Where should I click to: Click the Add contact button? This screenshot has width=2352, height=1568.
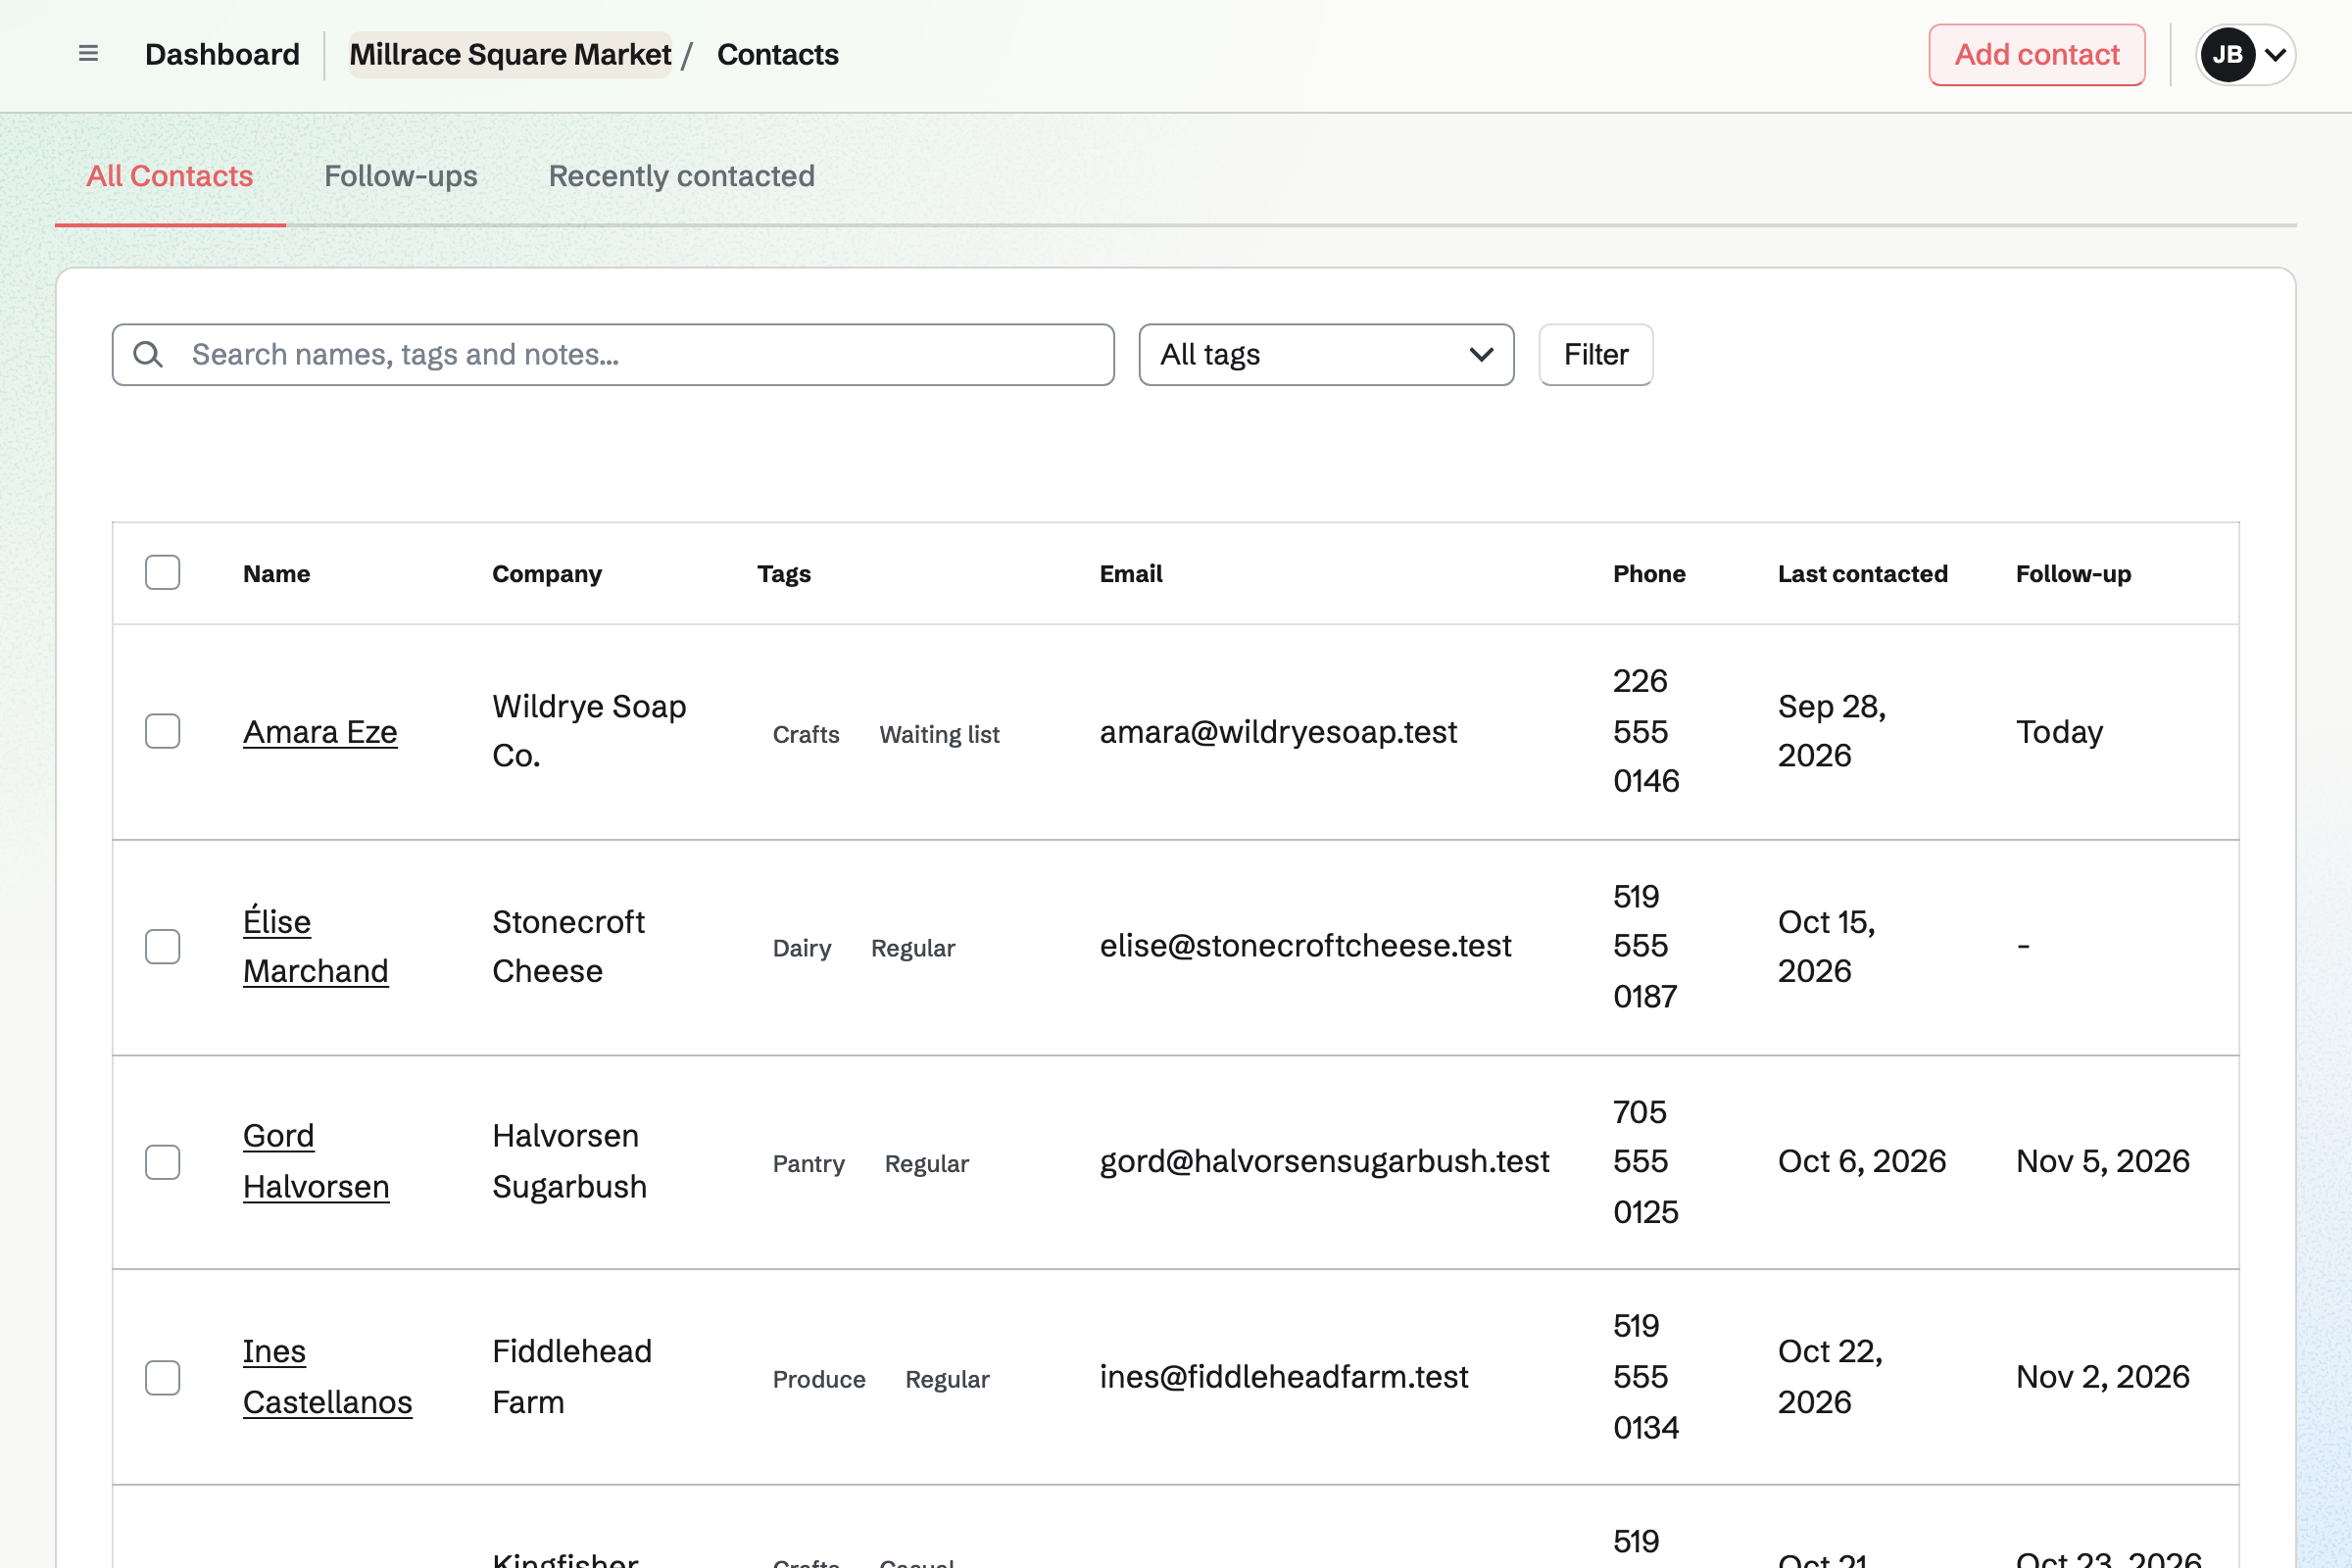point(2037,54)
